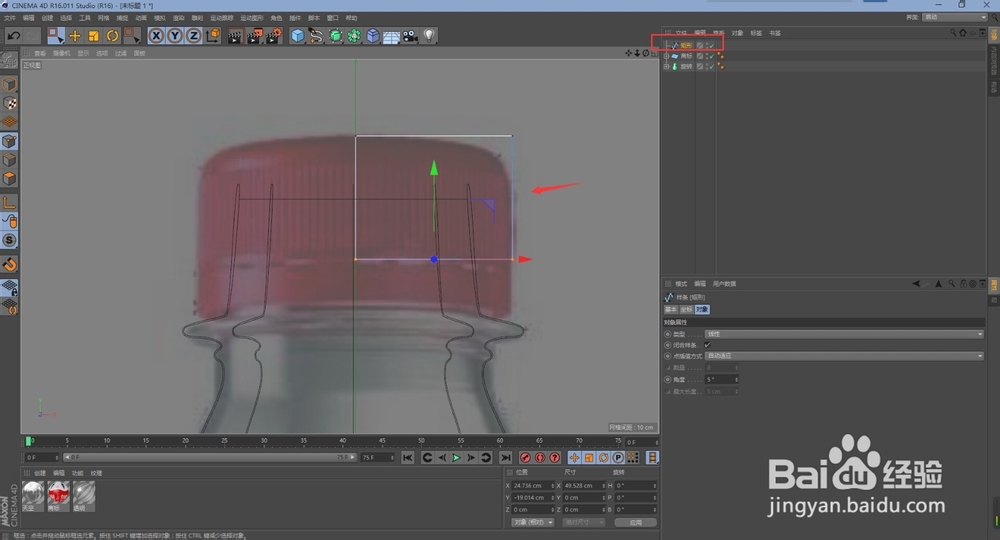This screenshot has width=1000, height=540.
Task: Open the deformer objects icon
Action: coord(373,36)
